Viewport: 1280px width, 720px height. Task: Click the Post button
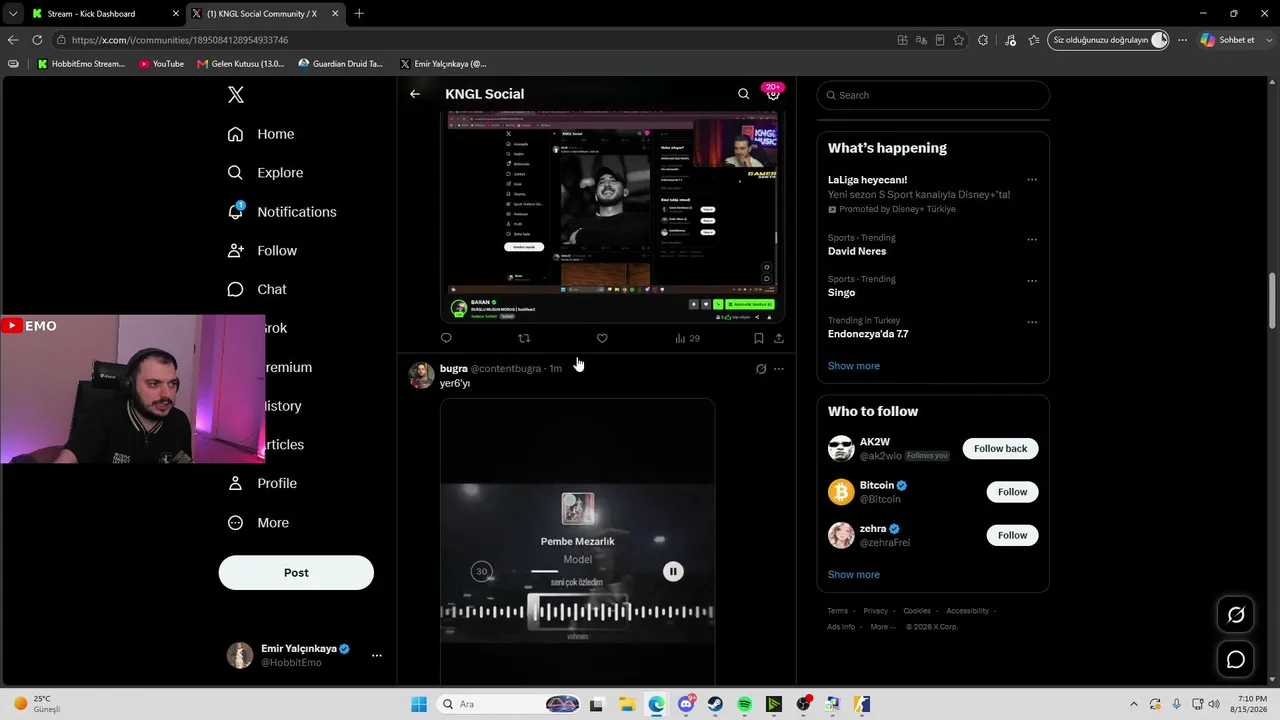coord(296,573)
